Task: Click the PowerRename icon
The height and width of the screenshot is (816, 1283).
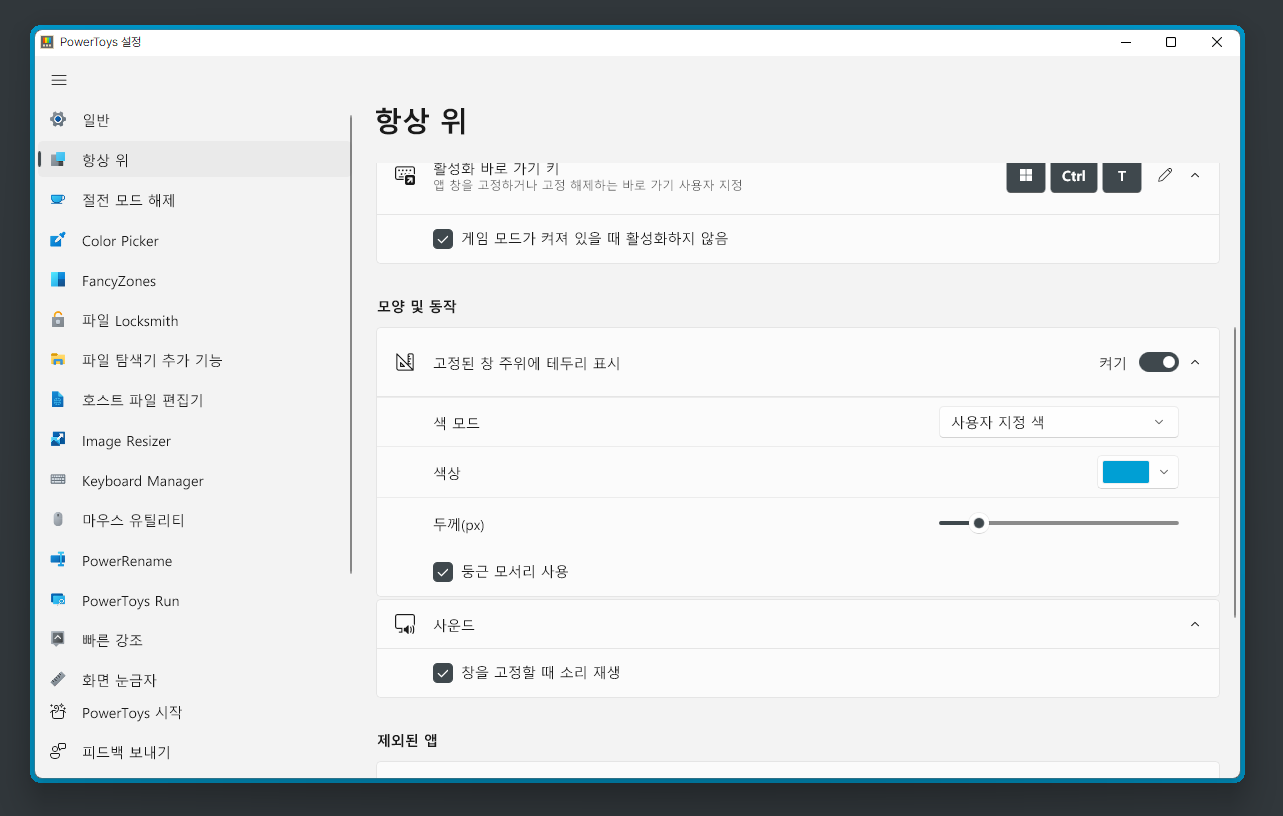Action: point(58,560)
